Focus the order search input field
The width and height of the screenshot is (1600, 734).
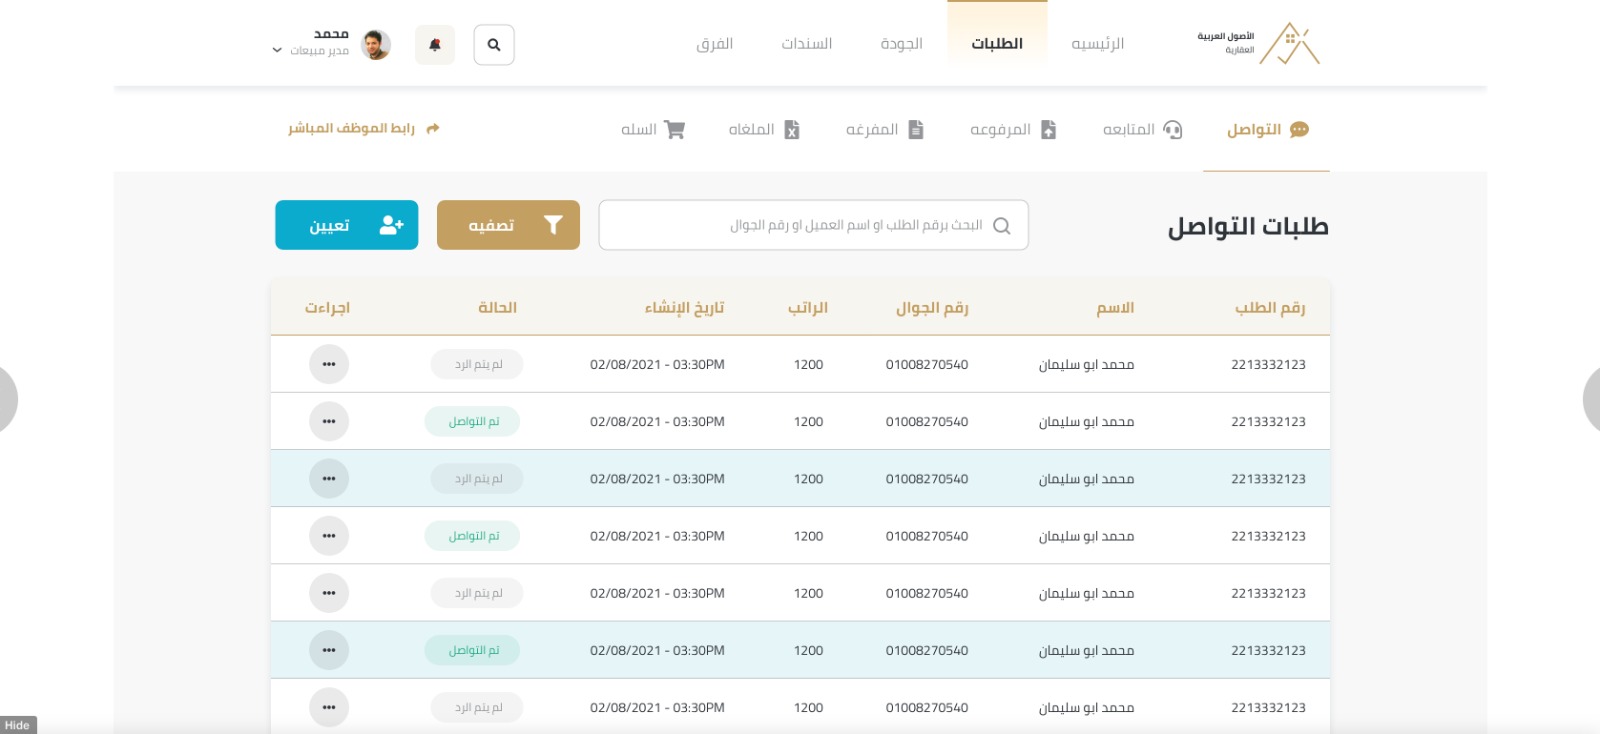[x=813, y=225]
